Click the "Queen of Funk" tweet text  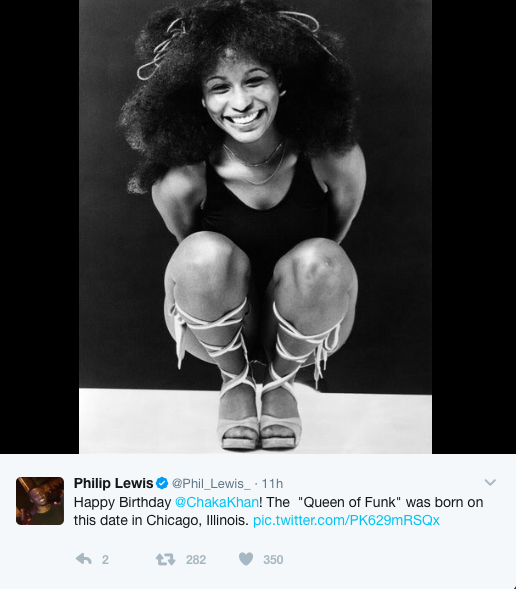click(350, 502)
